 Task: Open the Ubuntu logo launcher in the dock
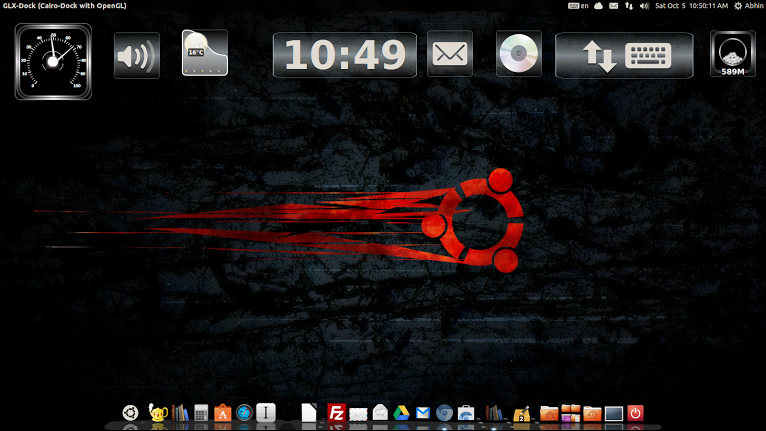130,413
